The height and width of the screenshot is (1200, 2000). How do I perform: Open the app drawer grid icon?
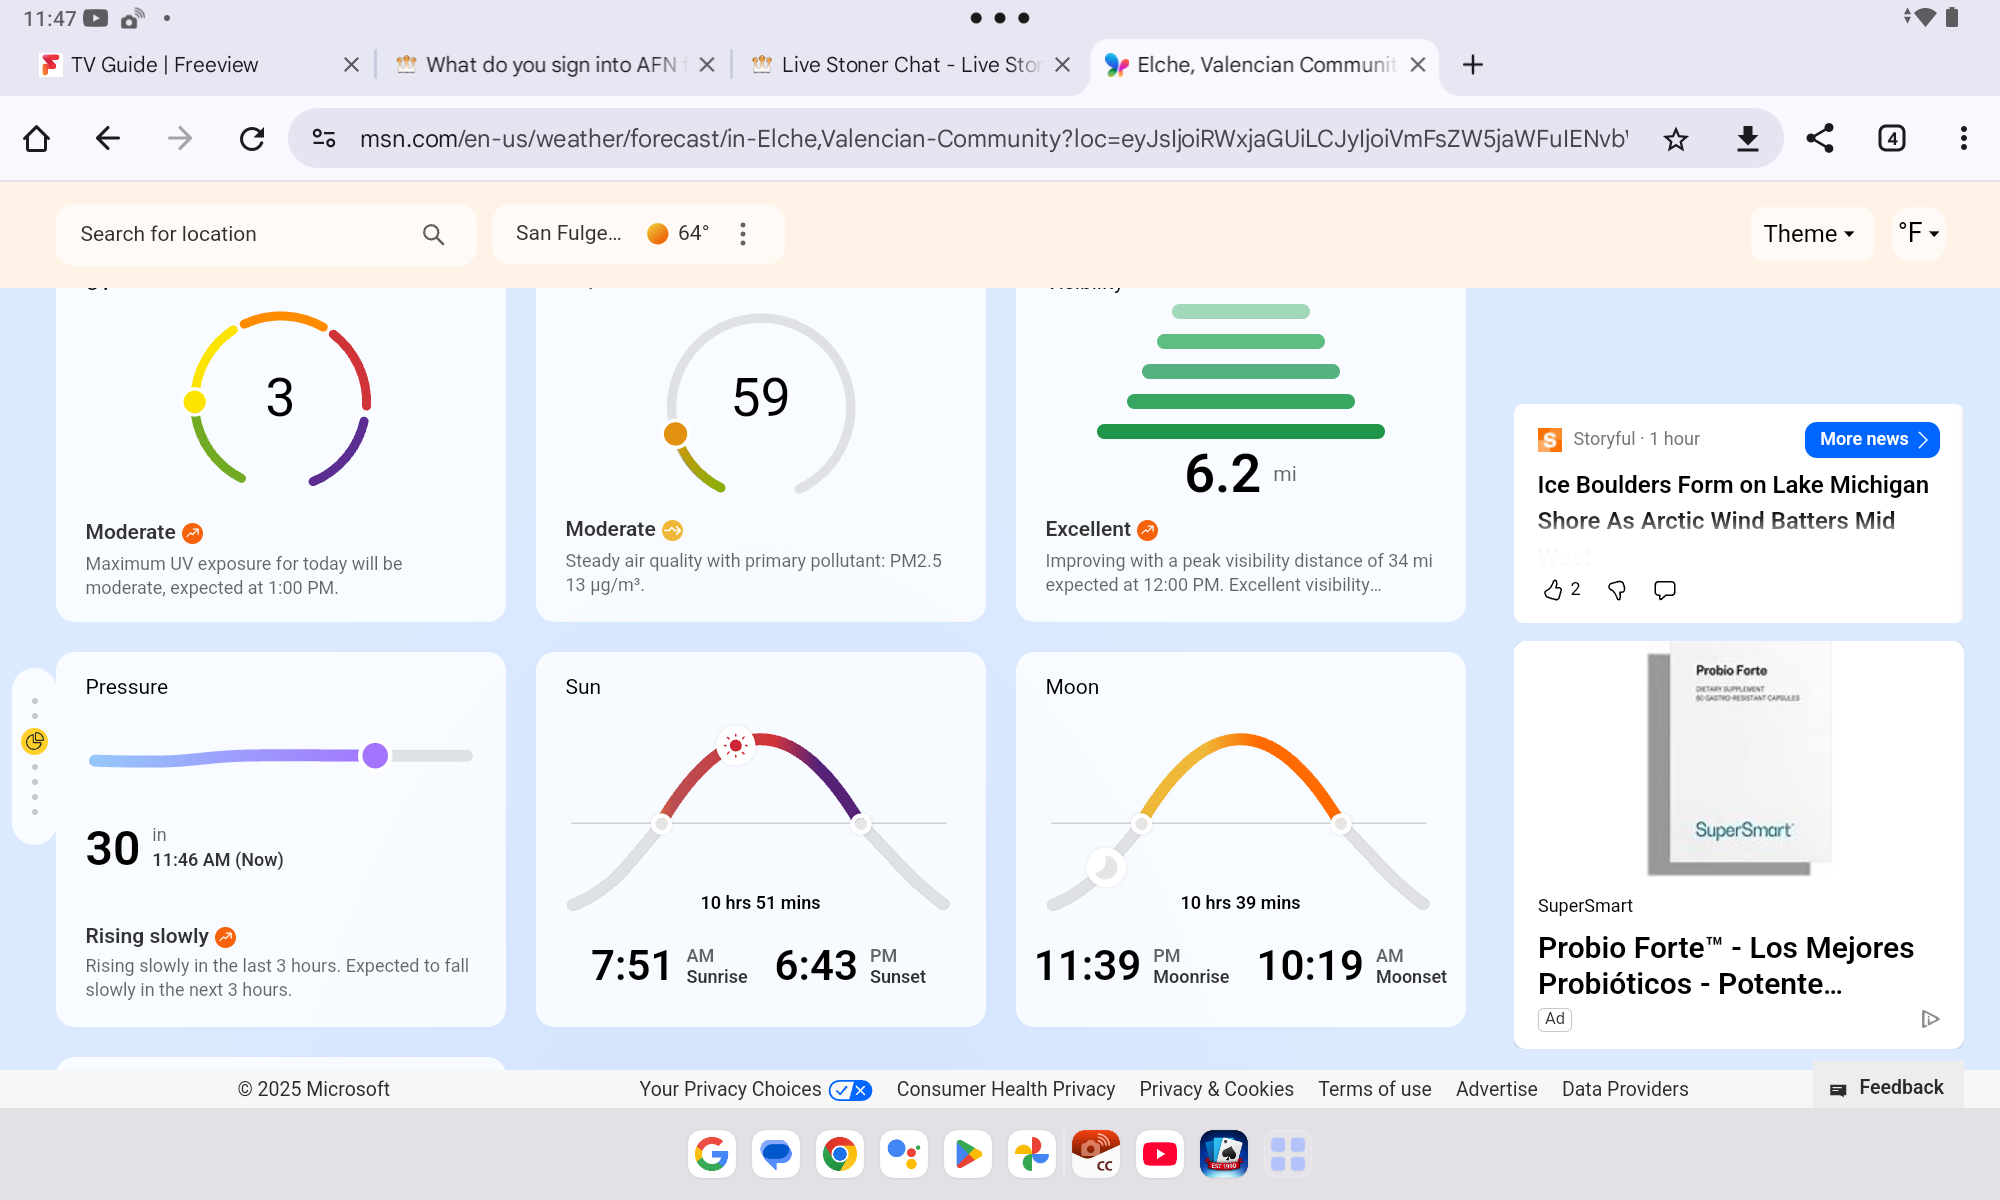1288,1155
